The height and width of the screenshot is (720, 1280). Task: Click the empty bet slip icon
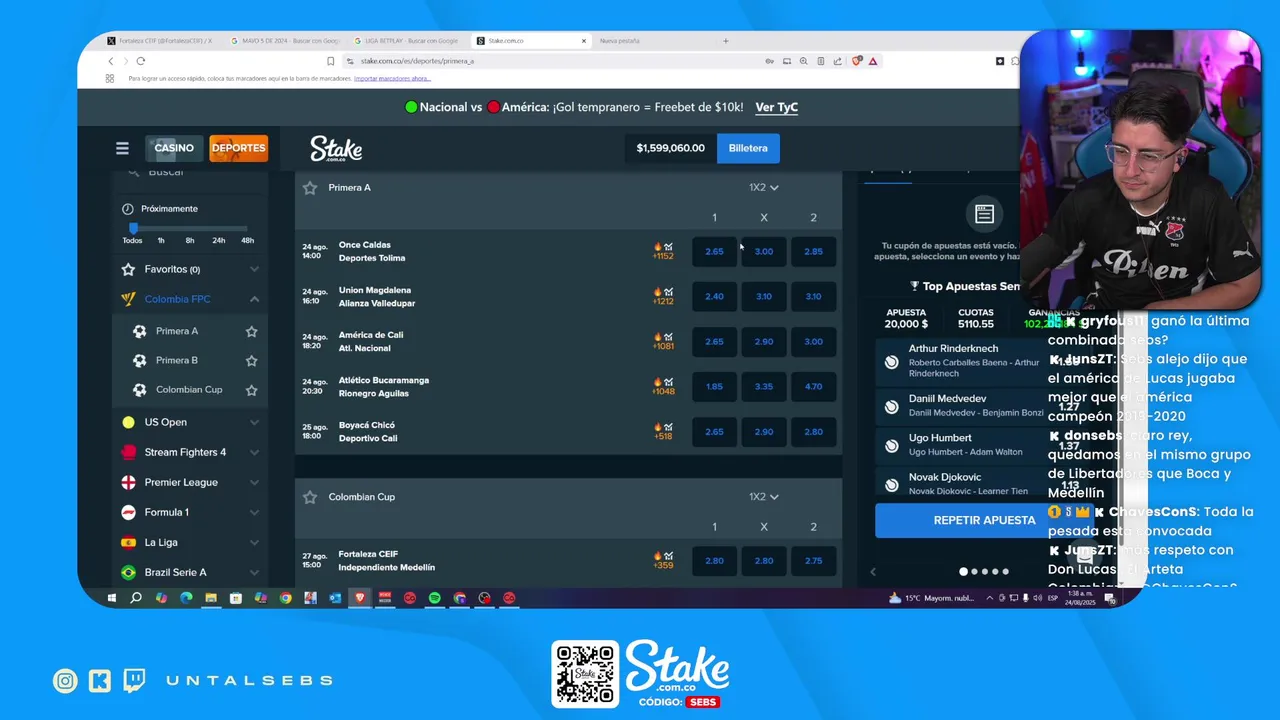click(x=984, y=213)
